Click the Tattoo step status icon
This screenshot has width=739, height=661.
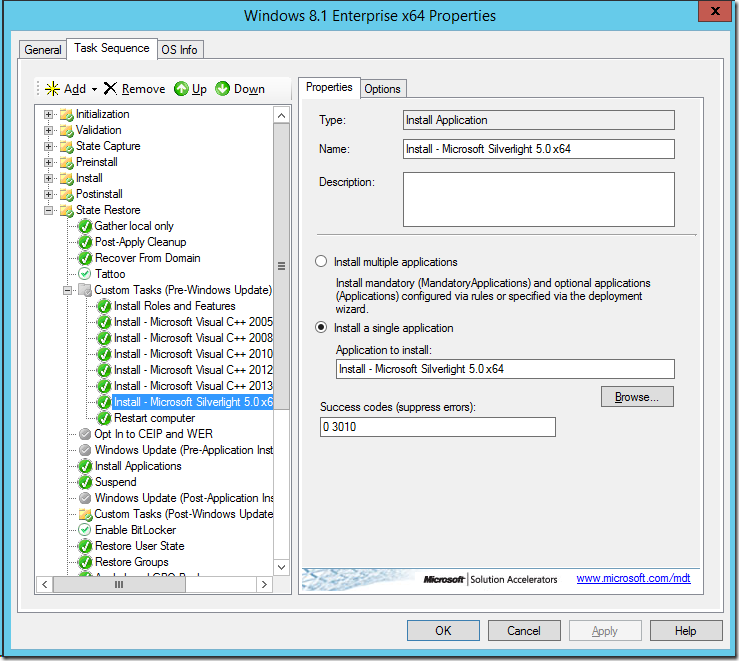[x=85, y=274]
